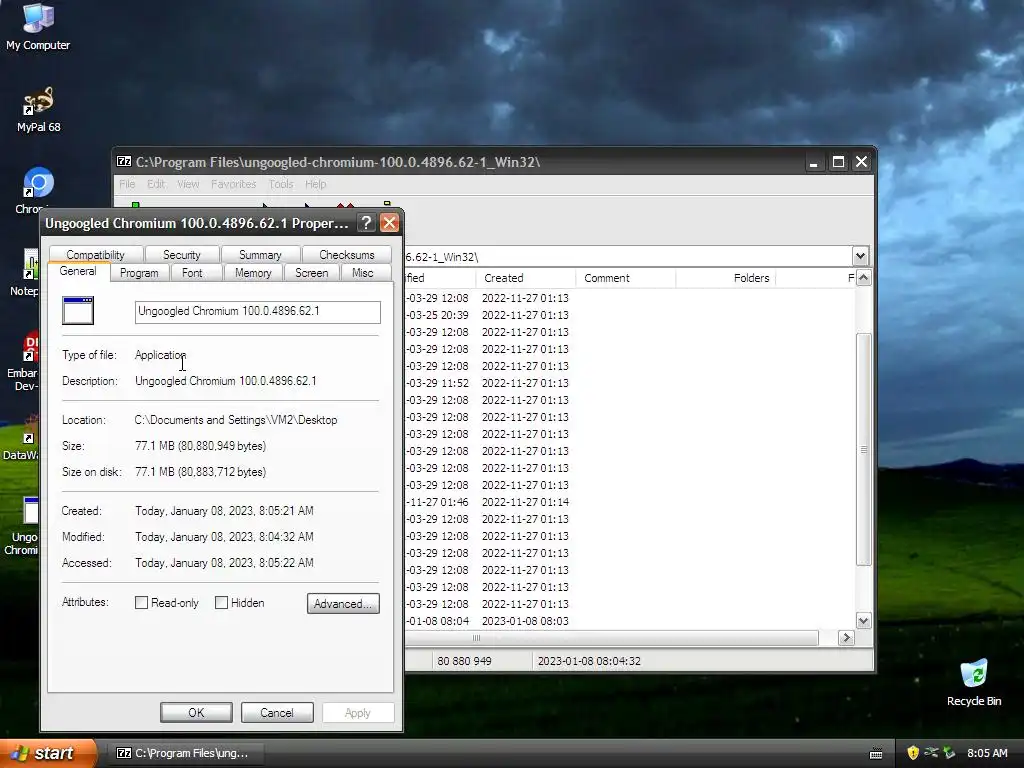Click Cancel in the Properties dialog
Image resolution: width=1024 pixels, height=768 pixels.
point(277,712)
